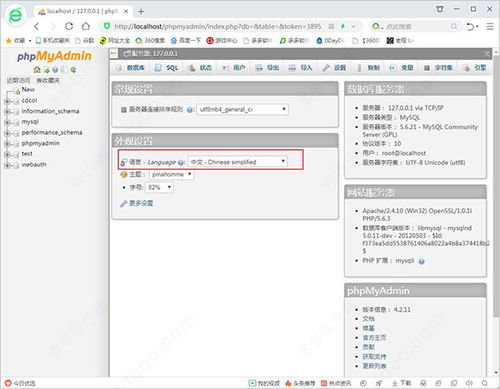Click the help icon beside server connection collation

[x=189, y=110]
